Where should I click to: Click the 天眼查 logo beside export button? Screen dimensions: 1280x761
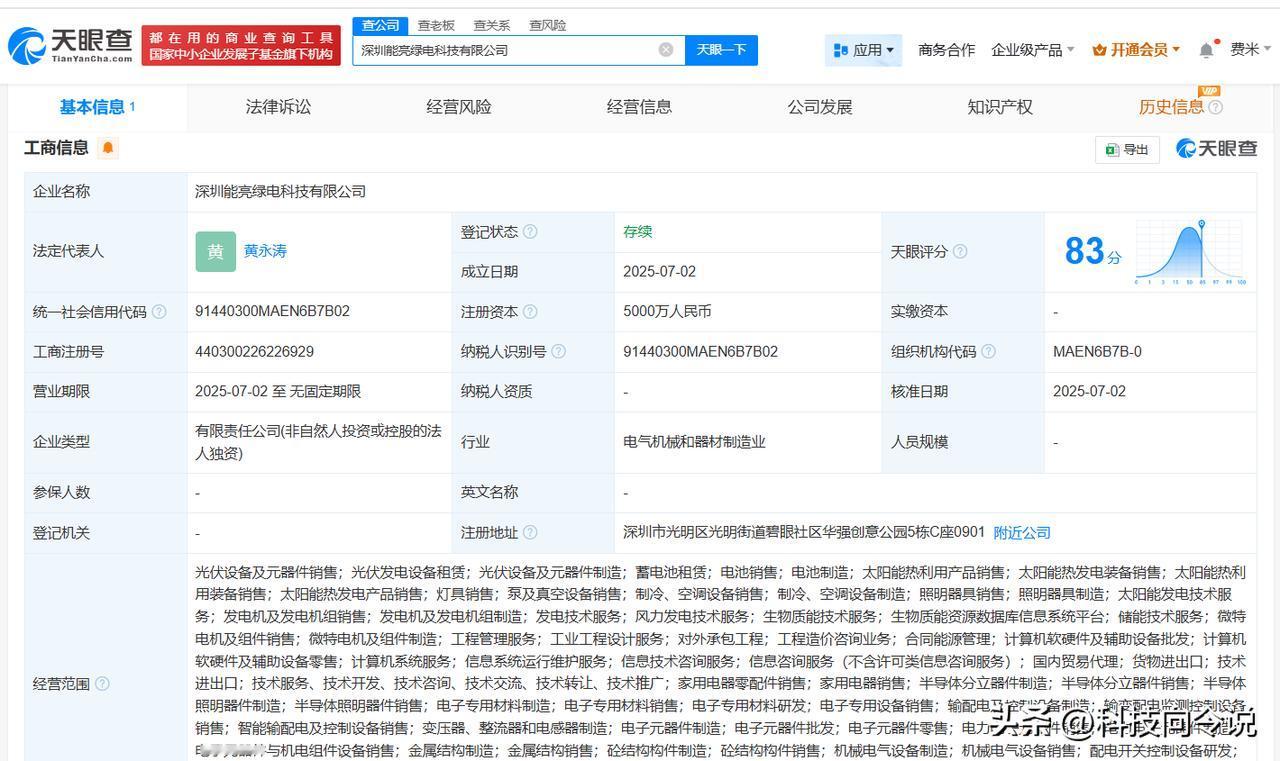[x=1216, y=149]
